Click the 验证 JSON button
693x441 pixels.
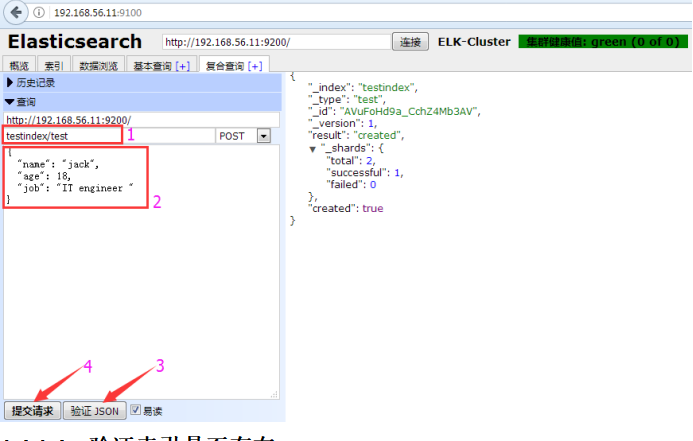click(x=95, y=411)
